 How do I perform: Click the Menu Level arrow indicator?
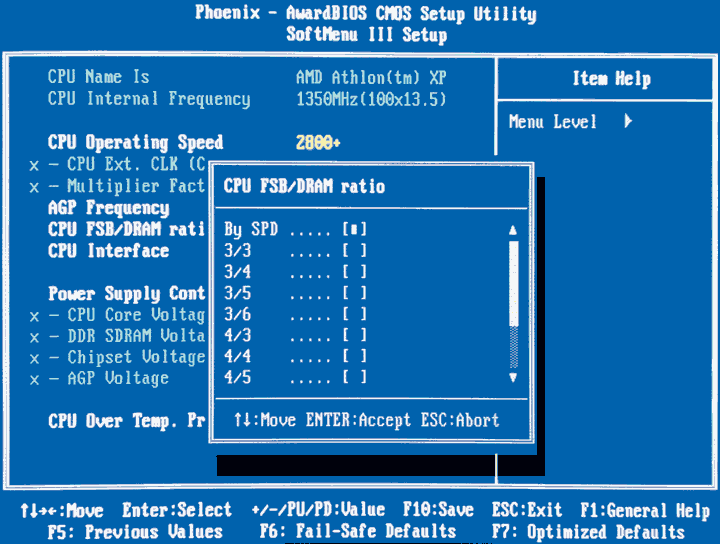click(628, 122)
